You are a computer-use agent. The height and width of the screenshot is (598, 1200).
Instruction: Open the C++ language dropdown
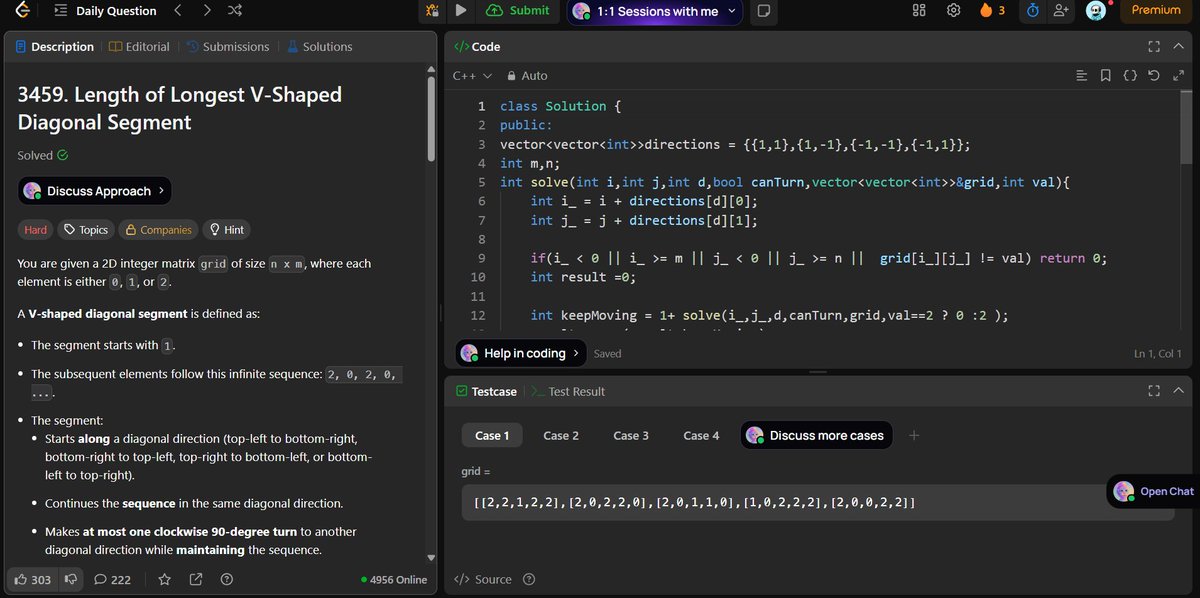pos(470,75)
